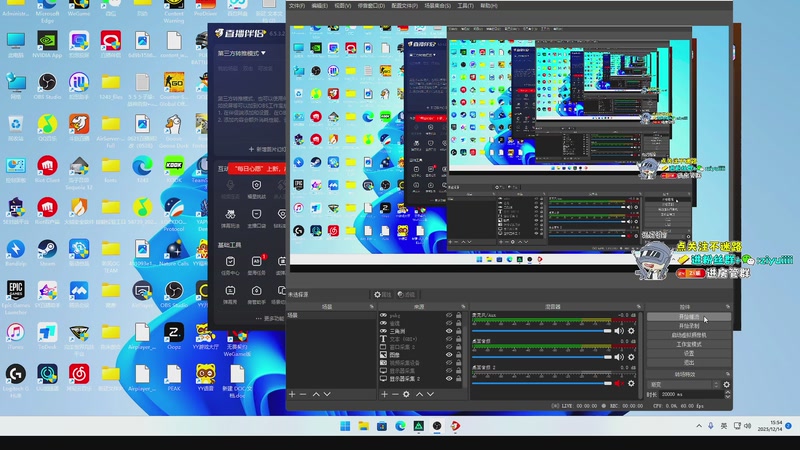
Task: Open the Steam desktop shortcut
Action: click(x=47, y=253)
